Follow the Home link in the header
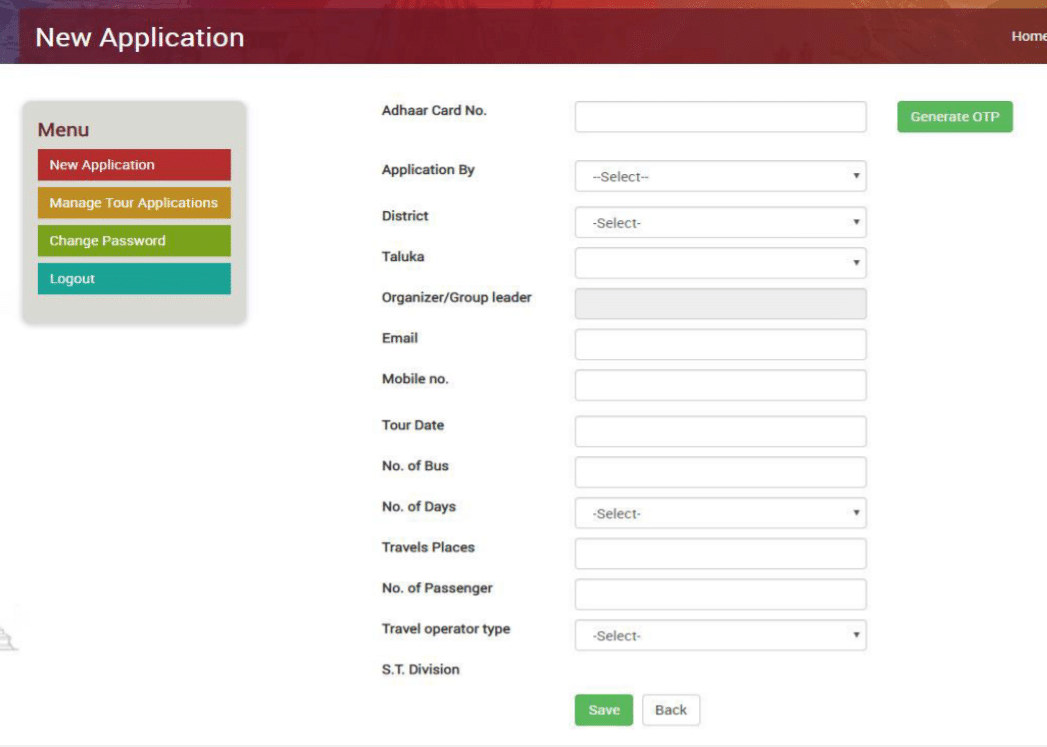 point(1028,36)
